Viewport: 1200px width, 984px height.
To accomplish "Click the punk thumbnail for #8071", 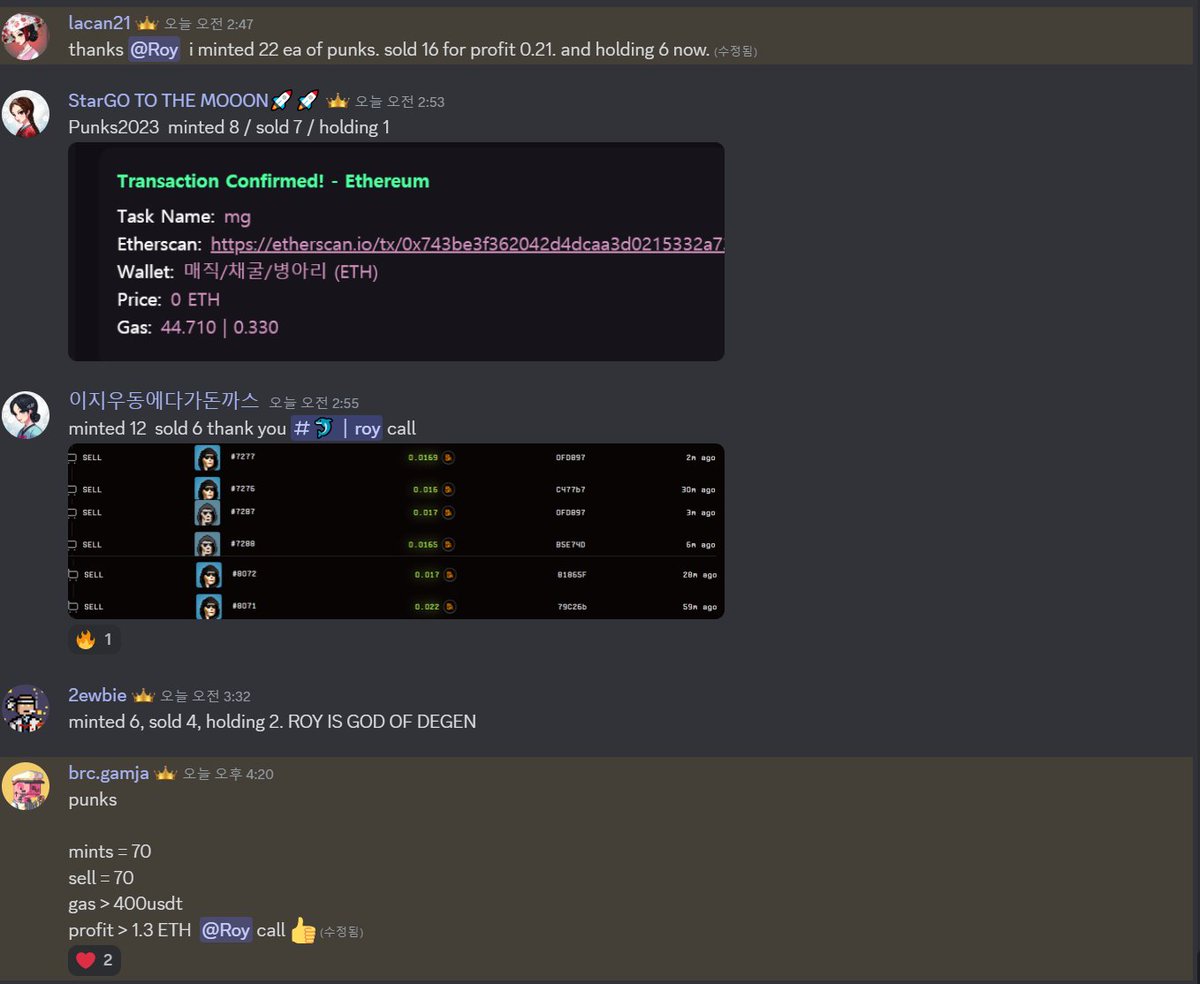I will [x=208, y=606].
